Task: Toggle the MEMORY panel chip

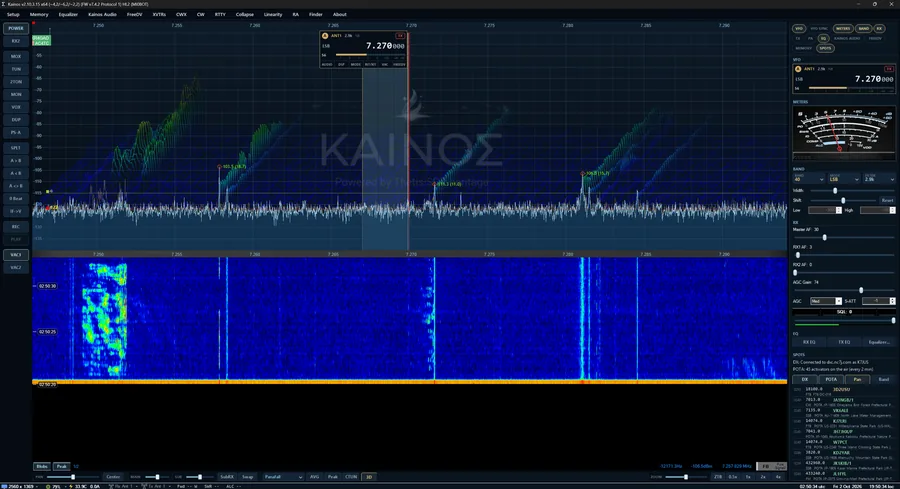Action: tap(804, 48)
